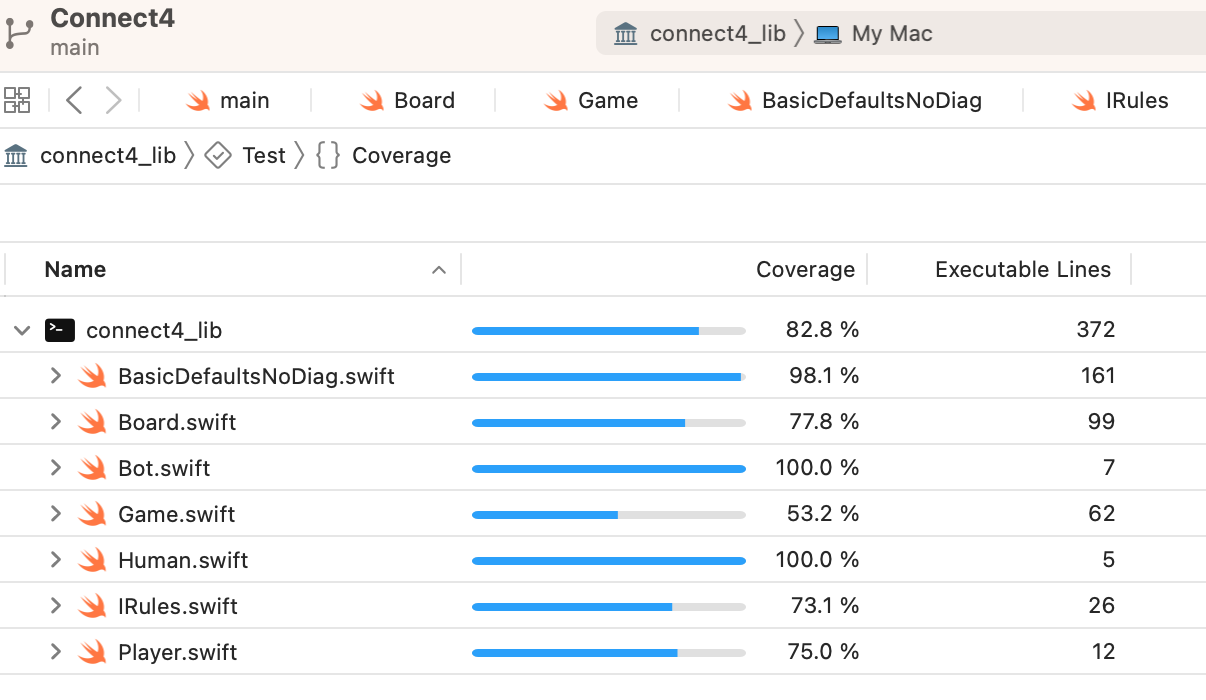
Task: Click Swift icon beside Bot.swift row
Action: click(x=93, y=468)
